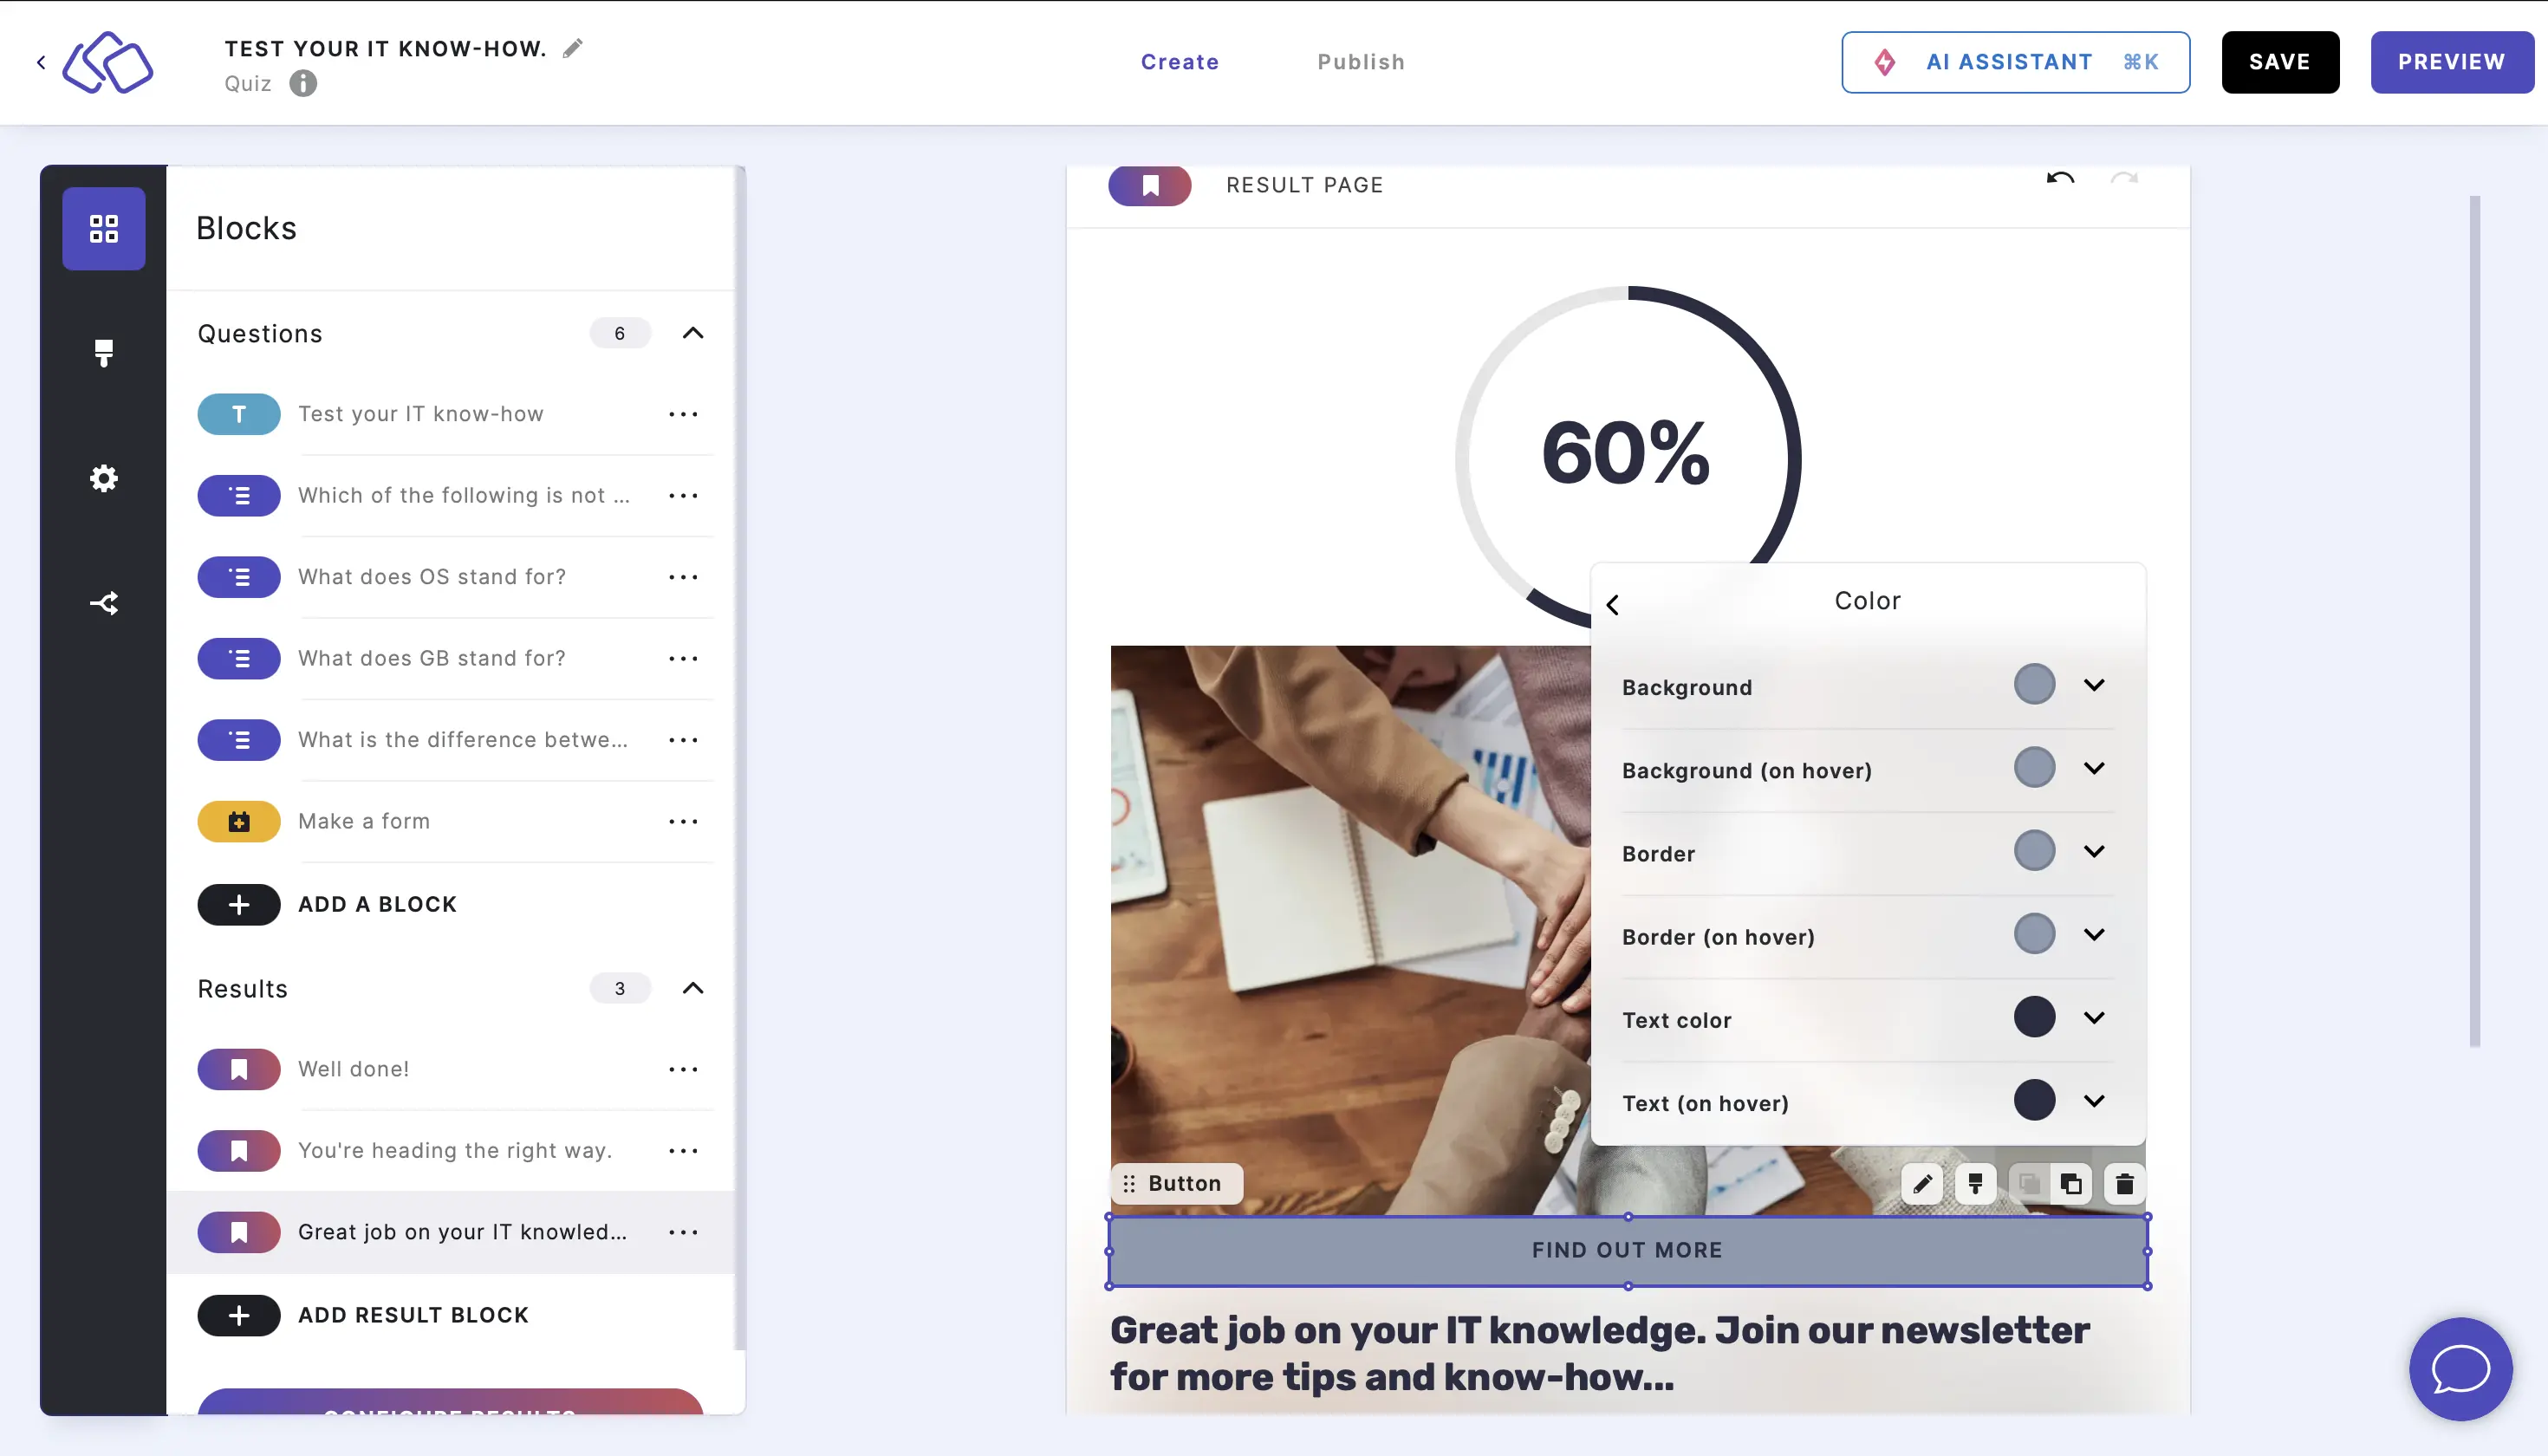Screen dimensions: 2548x1456
Task: Expand the Background color dropdown
Action: click(x=2095, y=685)
